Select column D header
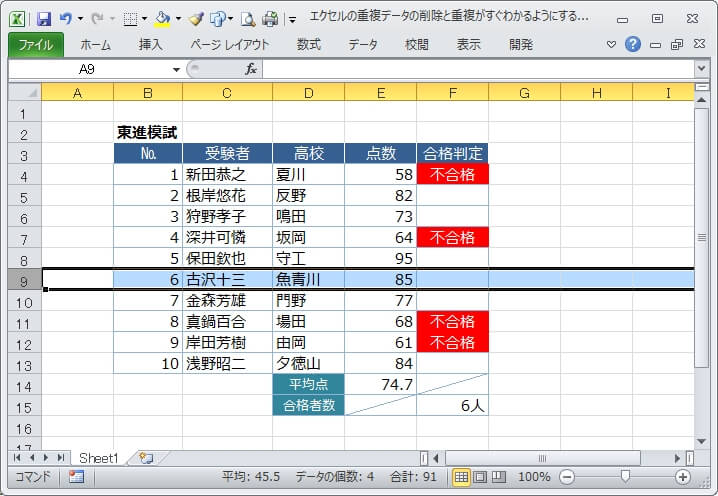Viewport: 718px width, 496px height. click(x=308, y=93)
